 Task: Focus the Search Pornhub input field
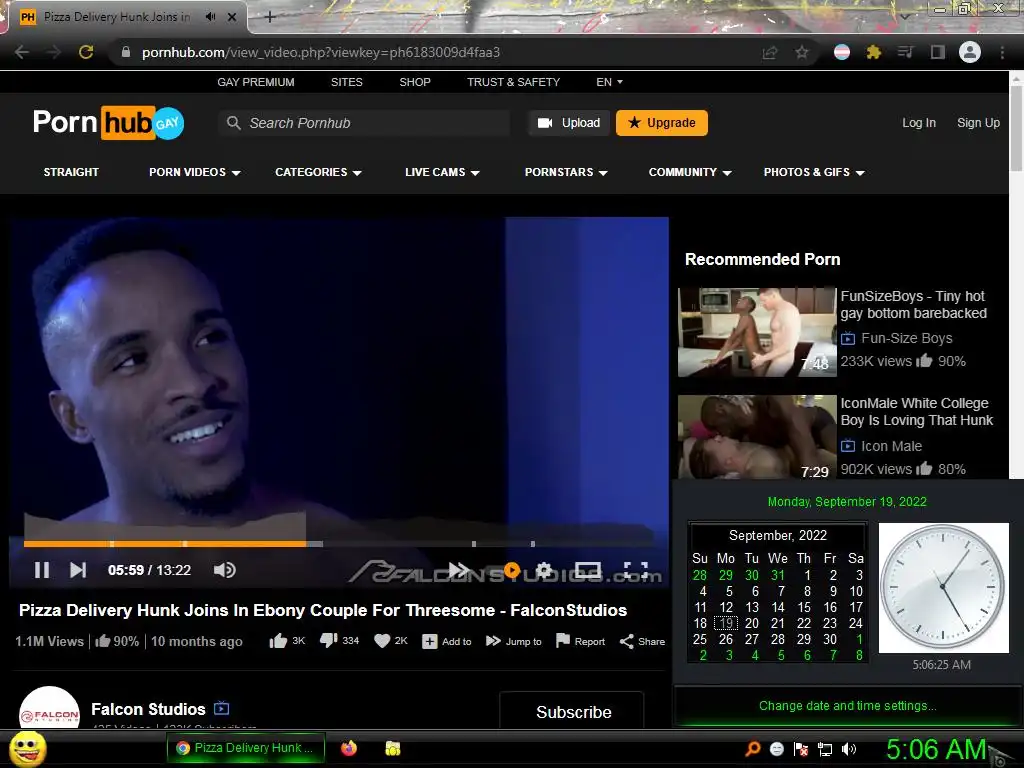[364, 123]
